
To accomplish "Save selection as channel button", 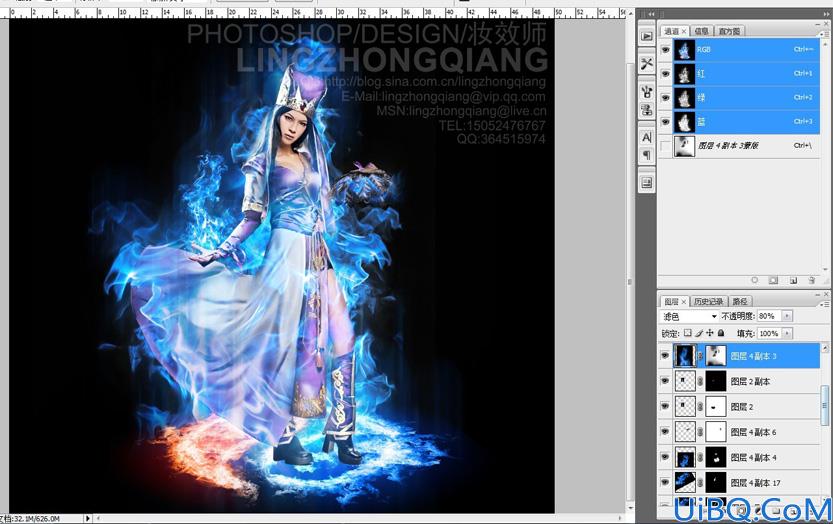I will [774, 280].
